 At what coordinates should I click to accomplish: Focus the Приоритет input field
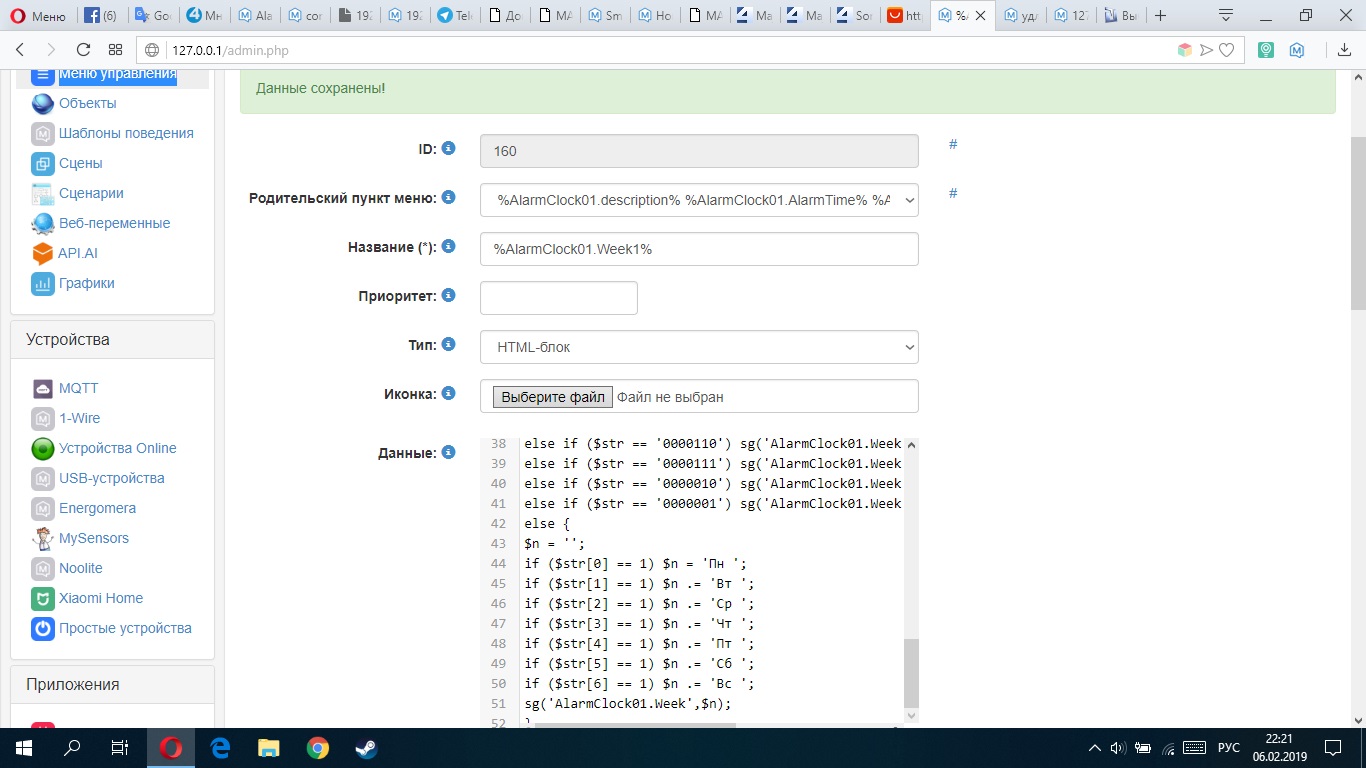(559, 298)
